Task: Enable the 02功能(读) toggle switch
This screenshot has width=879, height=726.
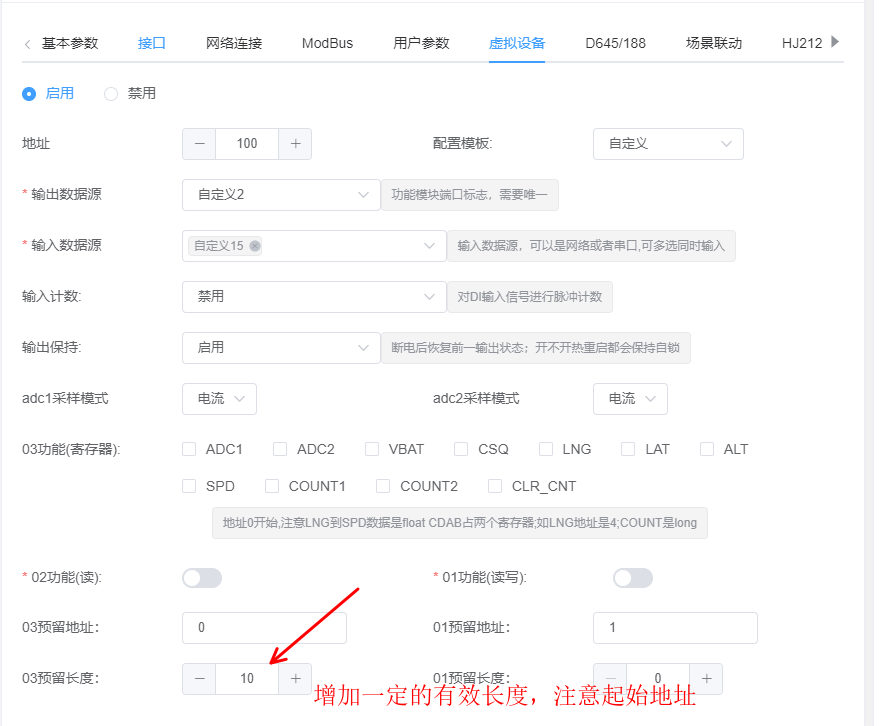Action: click(202, 578)
